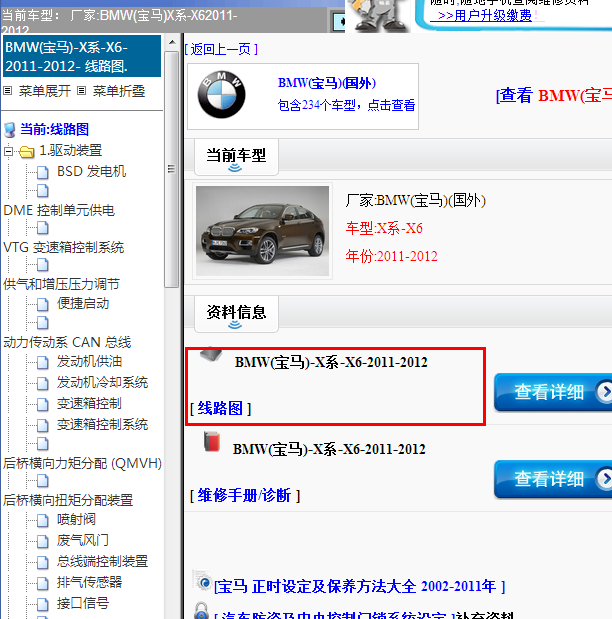612x619 pixels.
Task: Select 供气和增压压力调节 entry
Action: pyautogui.click(x=61, y=284)
